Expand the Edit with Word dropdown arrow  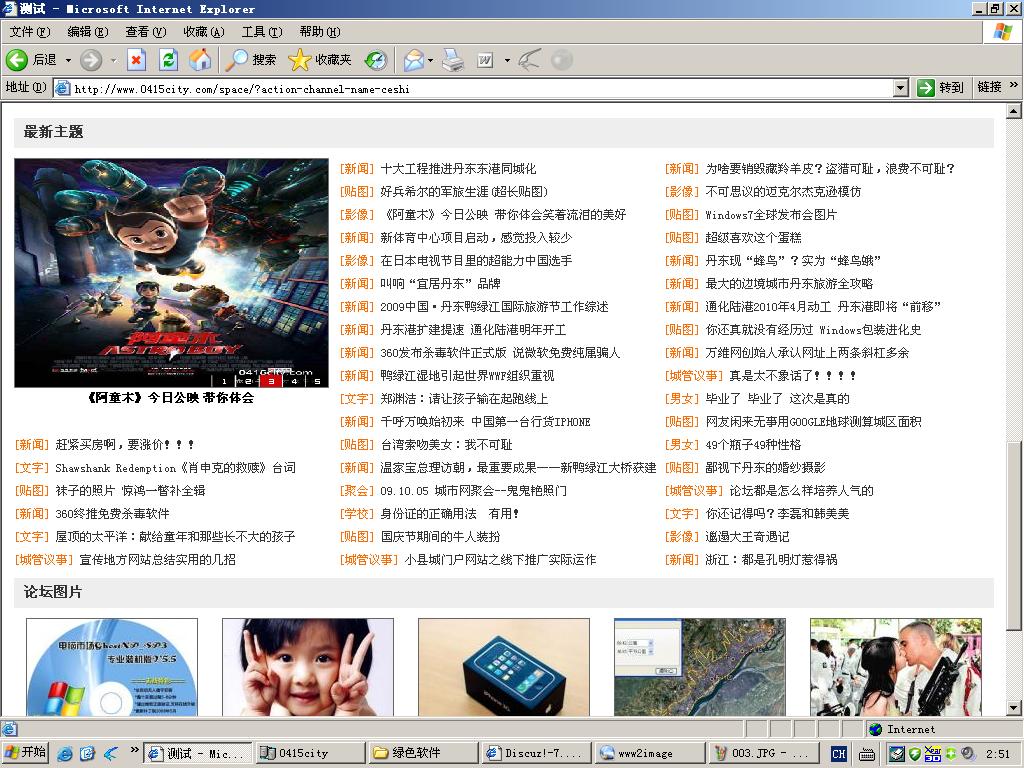tap(507, 60)
